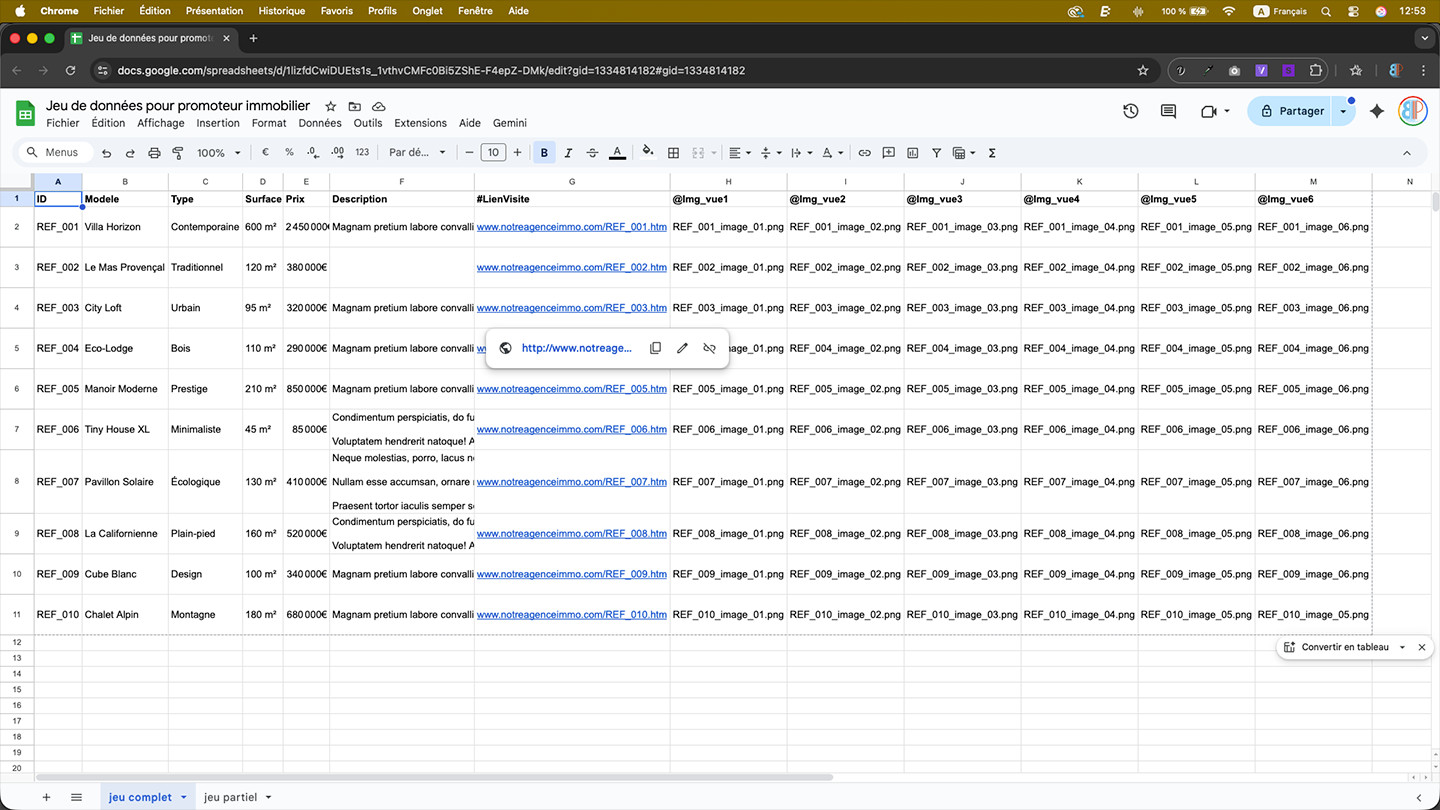Open the fill color picker
The image size is (1440, 810).
click(x=647, y=153)
